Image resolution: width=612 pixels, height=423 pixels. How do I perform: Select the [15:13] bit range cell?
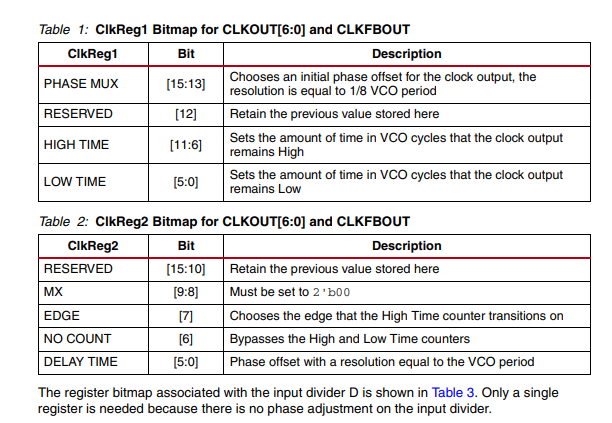[186, 84]
